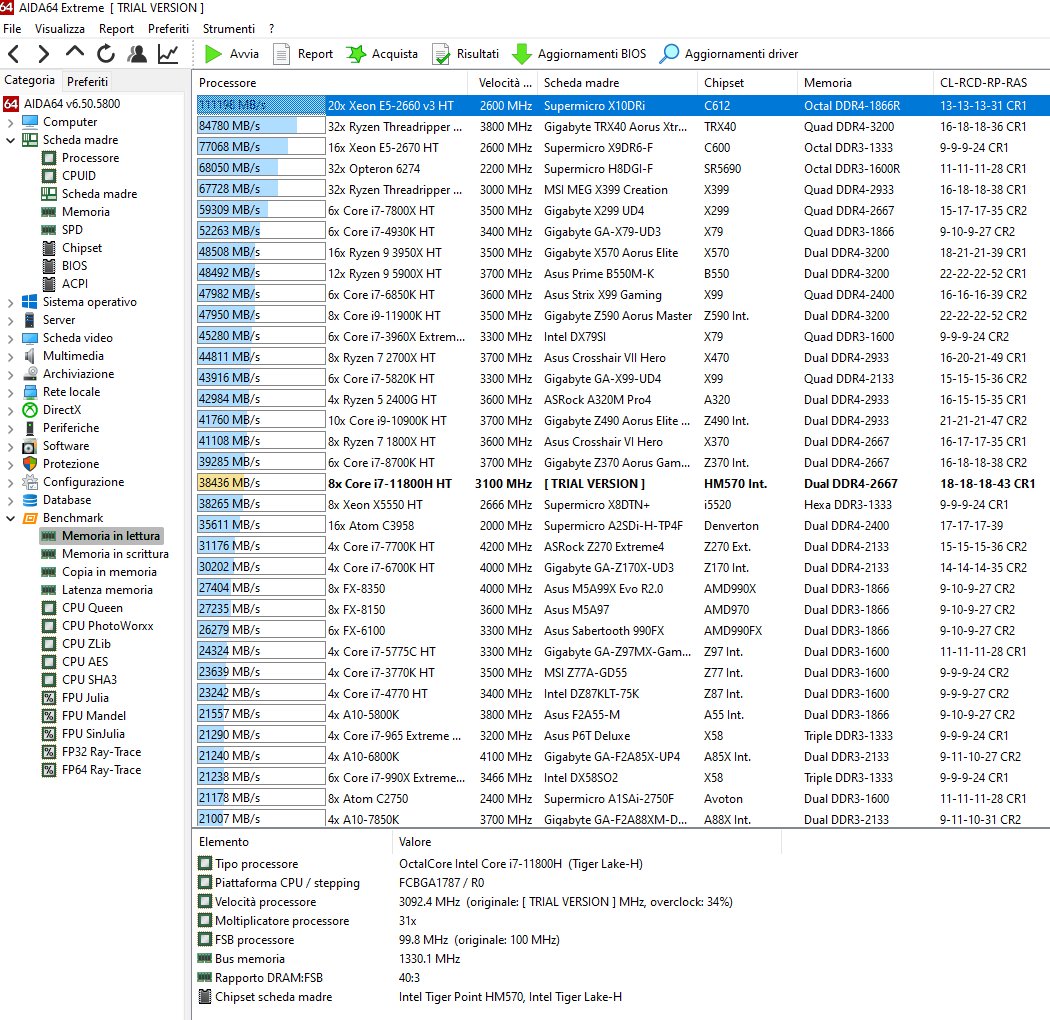
Task: Click the Elemento column header in details
Action: [292, 842]
